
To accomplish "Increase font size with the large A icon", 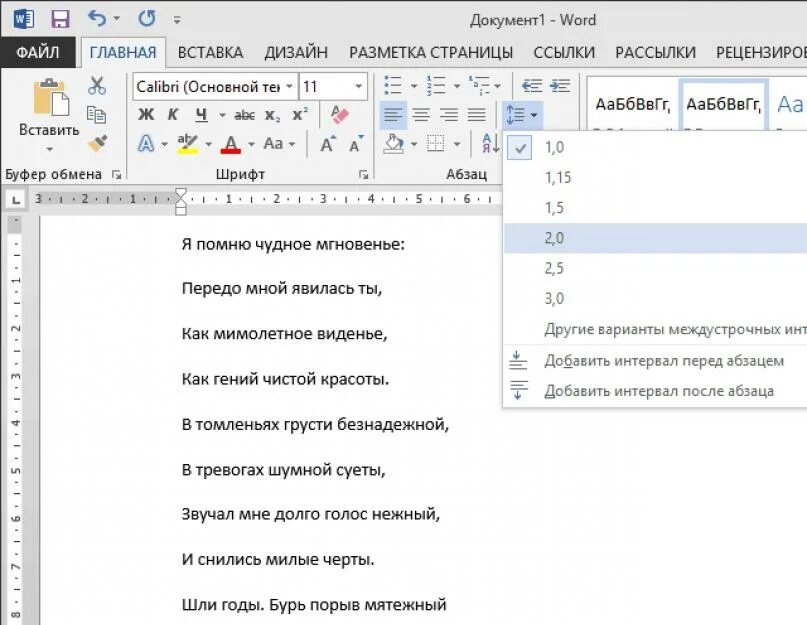I will 327,144.
